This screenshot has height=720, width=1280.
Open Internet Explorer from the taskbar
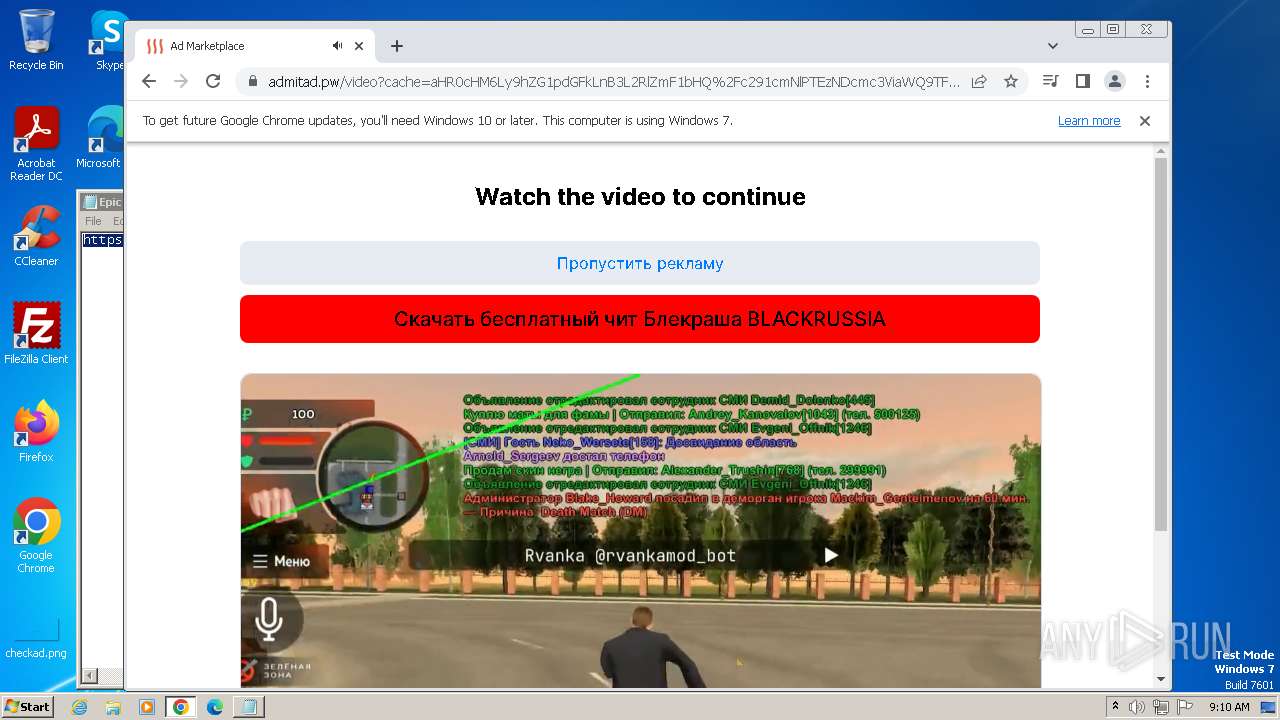80,707
